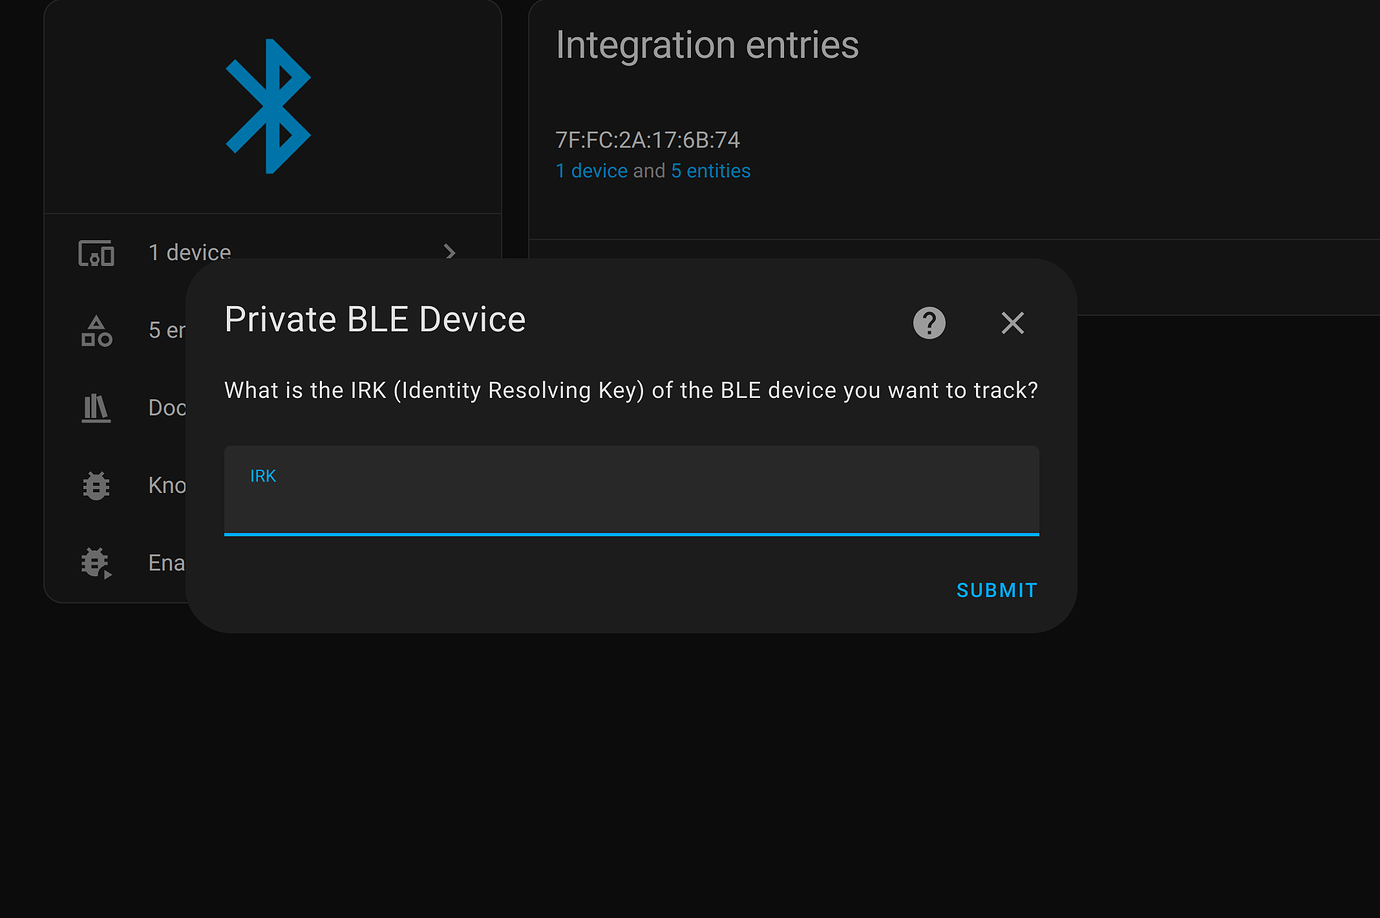Click the debug-logging bug icon
The width and height of the screenshot is (1380, 918).
[x=95, y=562]
